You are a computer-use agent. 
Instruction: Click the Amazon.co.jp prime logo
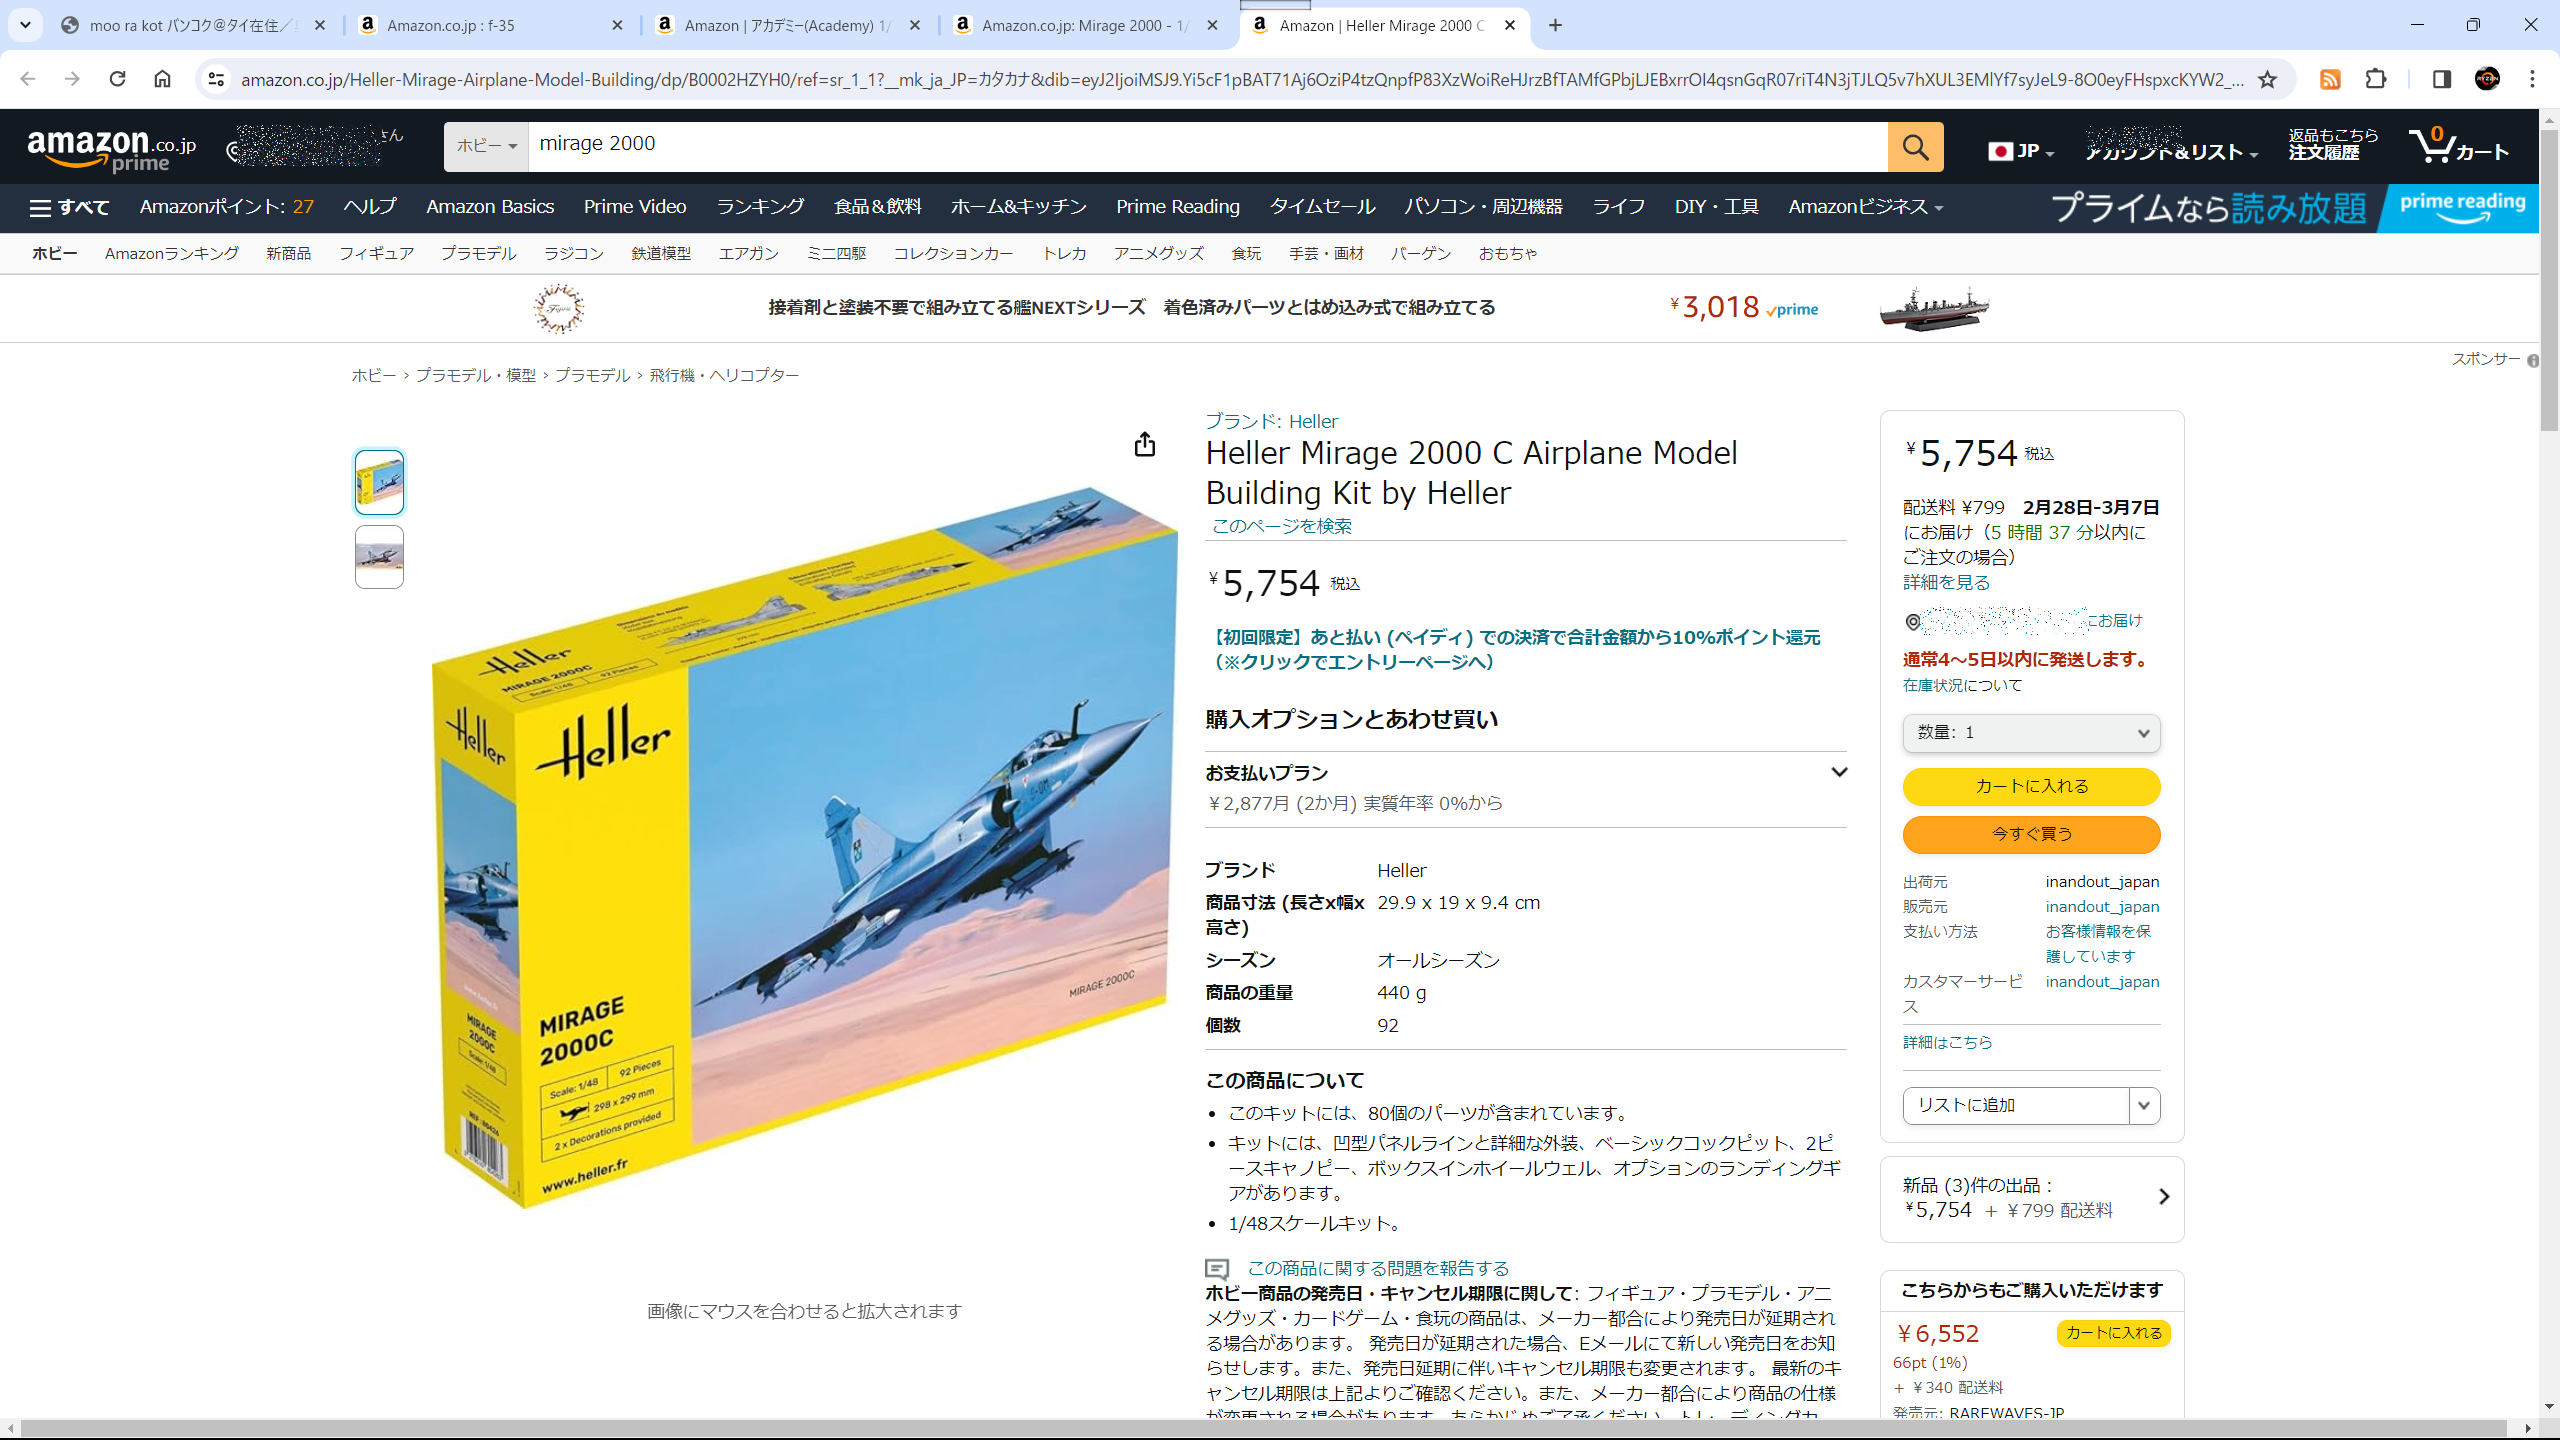[111, 150]
